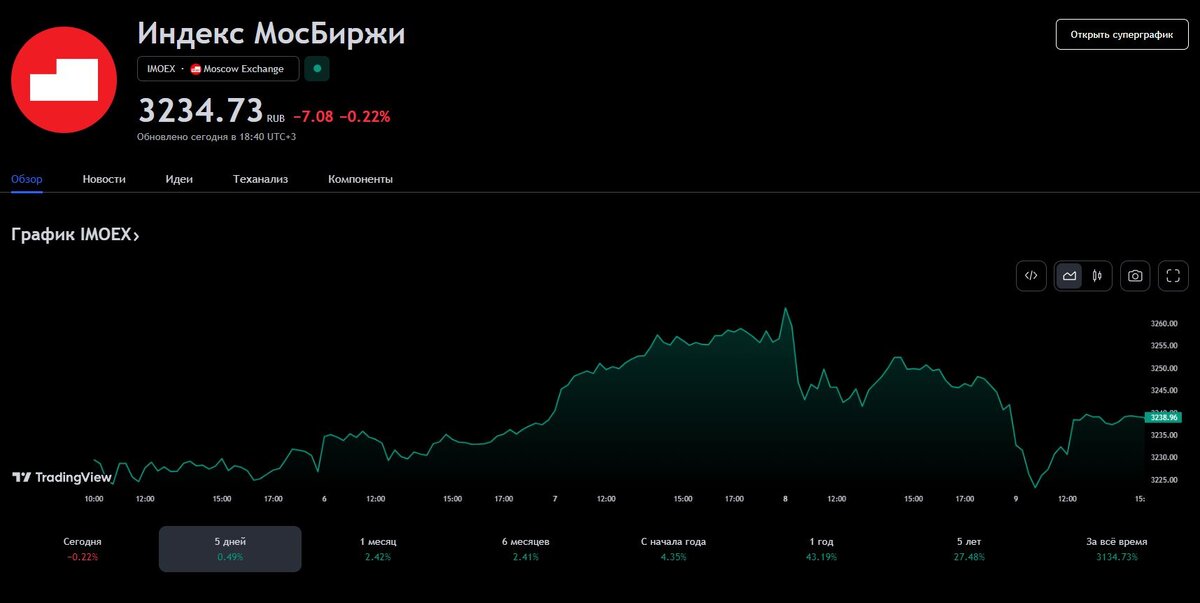The width and height of the screenshot is (1200, 603).
Task: Click the 3255.00 price axis label
Action: 1165,346
